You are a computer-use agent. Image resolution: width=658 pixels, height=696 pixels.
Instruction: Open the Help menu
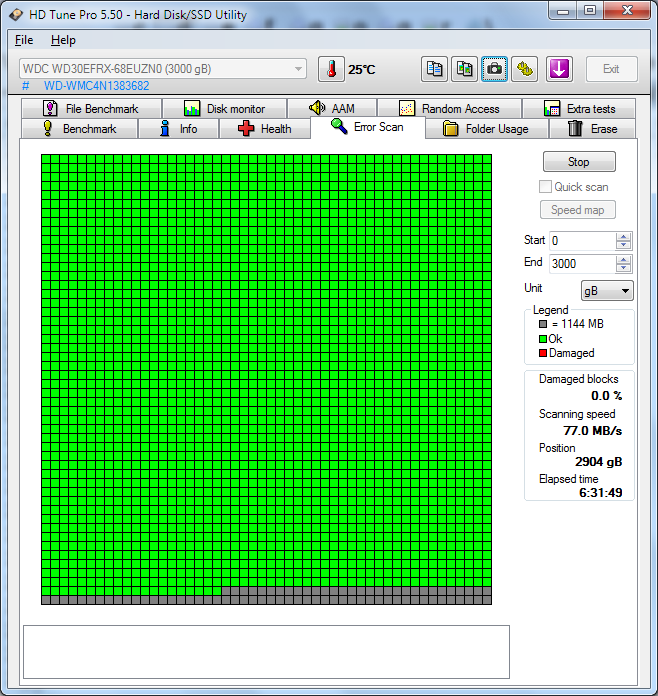click(x=63, y=40)
